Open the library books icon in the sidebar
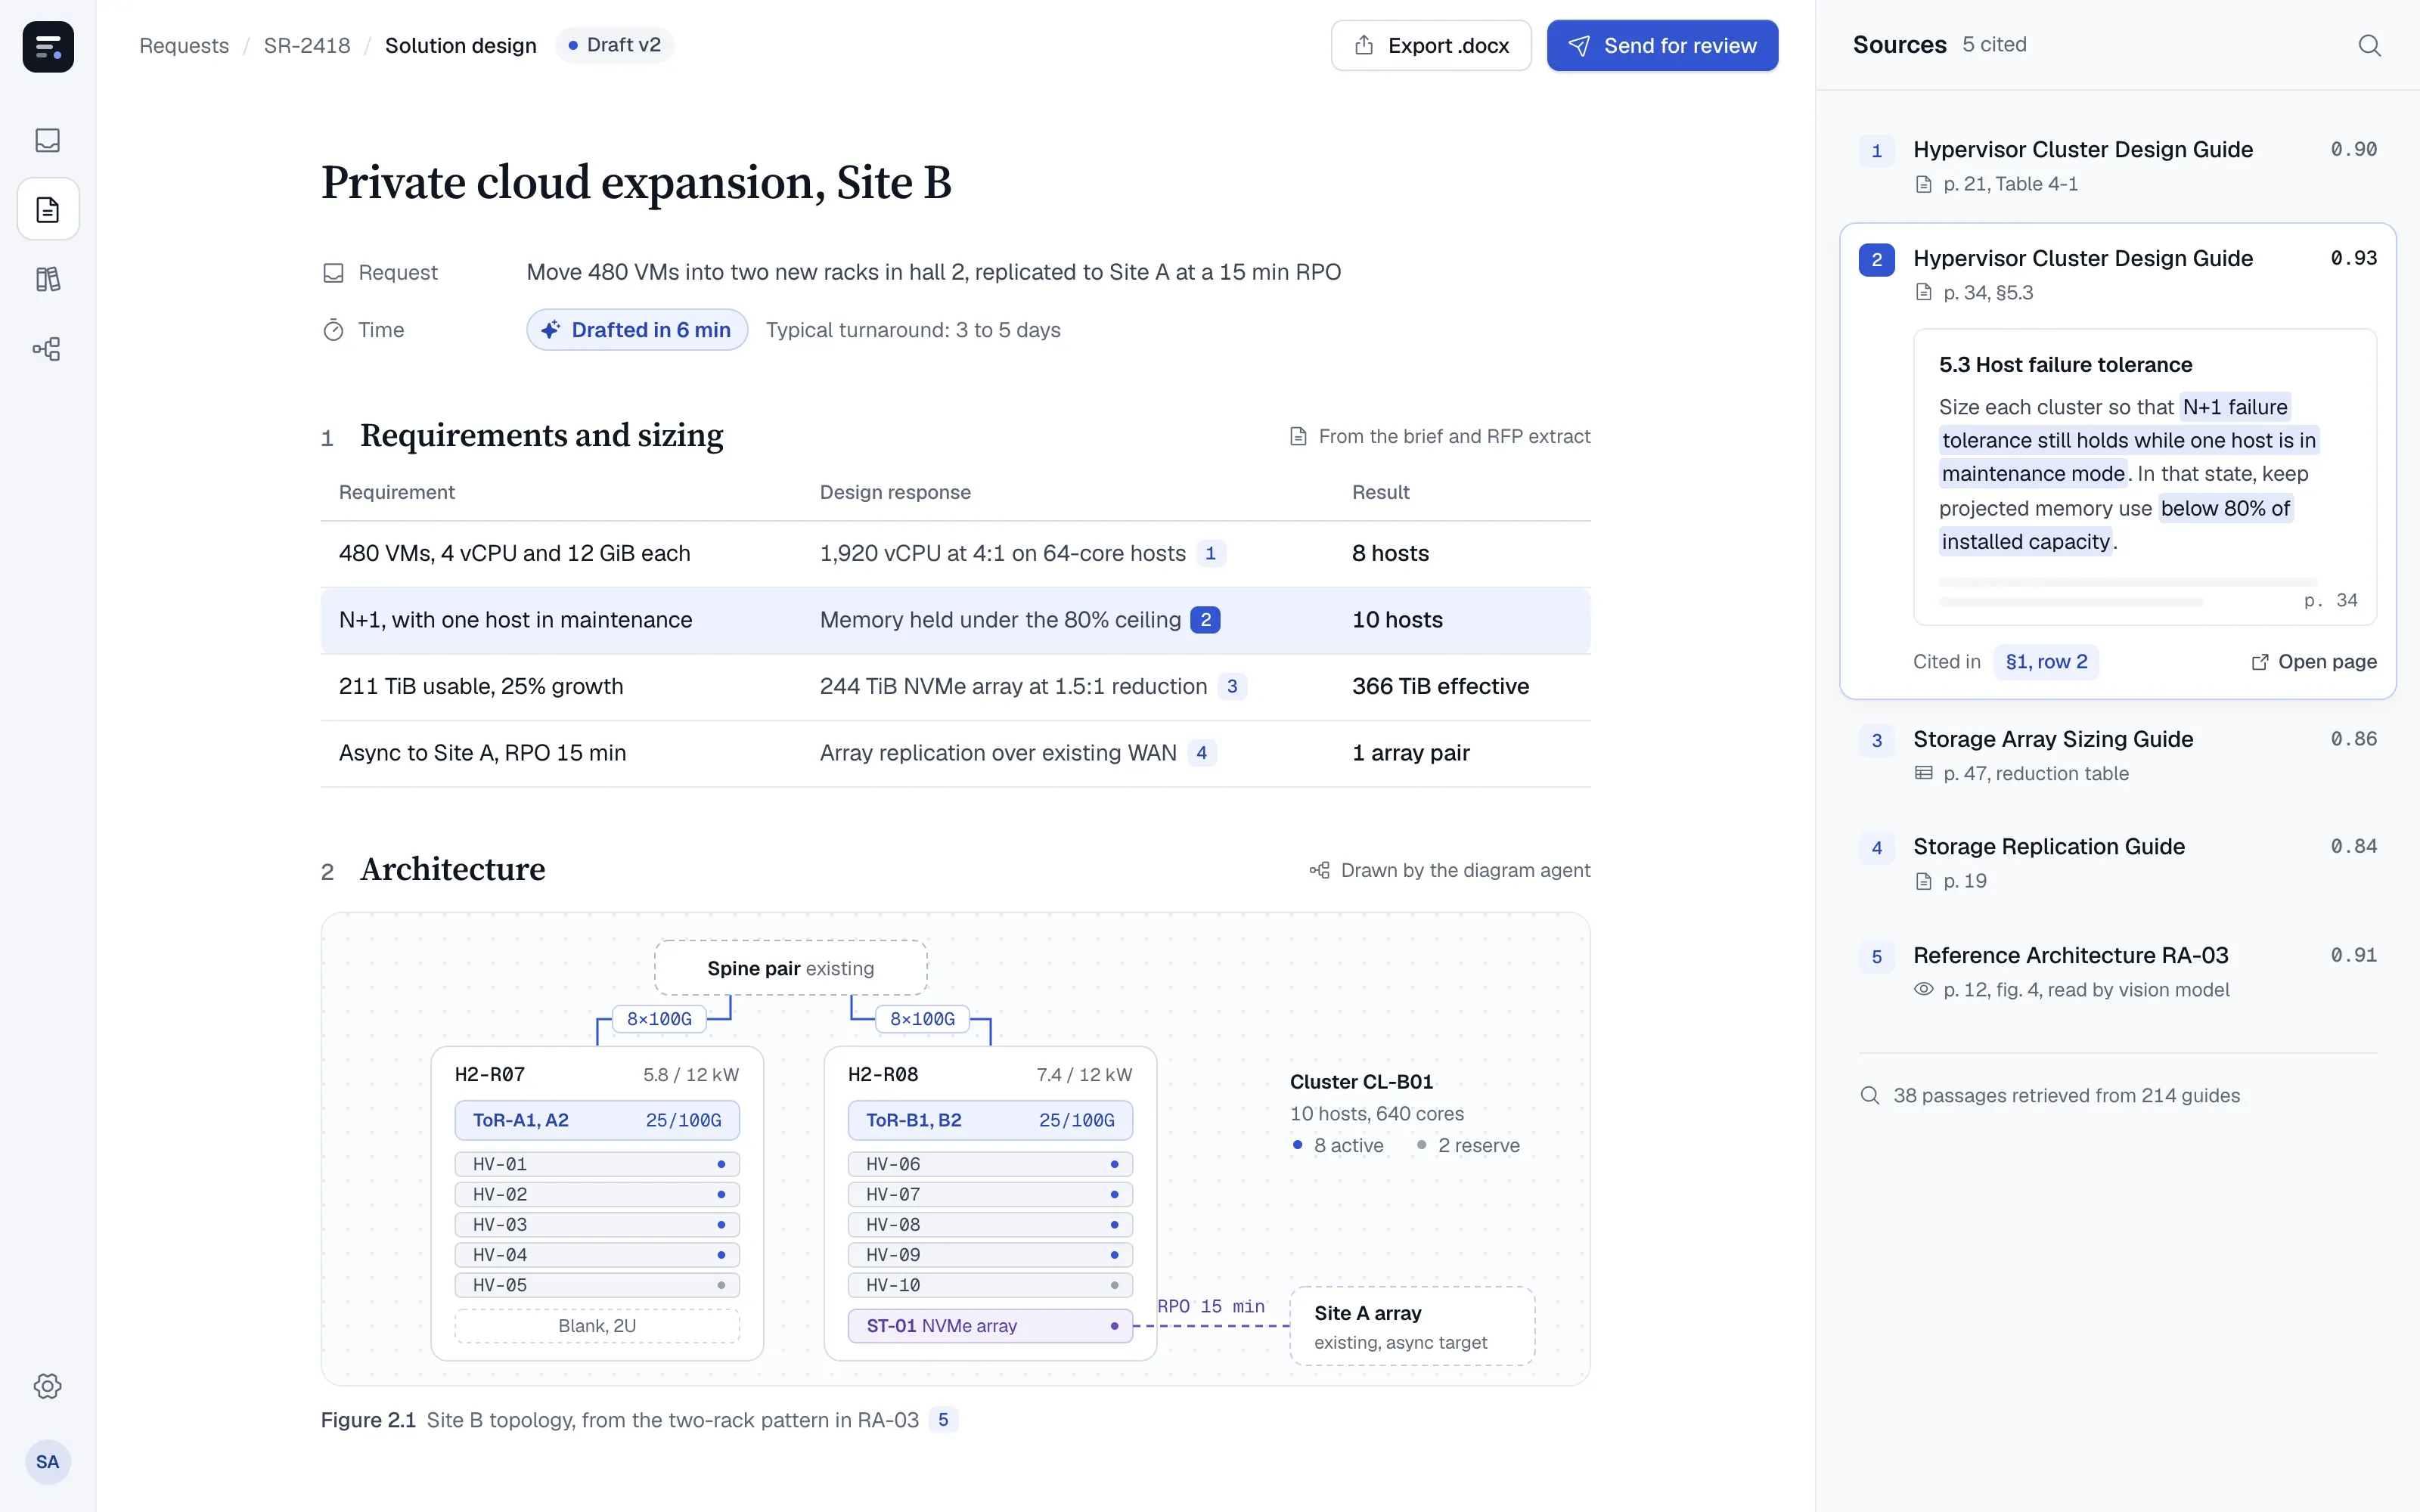The width and height of the screenshot is (2420, 1512). pos(48,279)
